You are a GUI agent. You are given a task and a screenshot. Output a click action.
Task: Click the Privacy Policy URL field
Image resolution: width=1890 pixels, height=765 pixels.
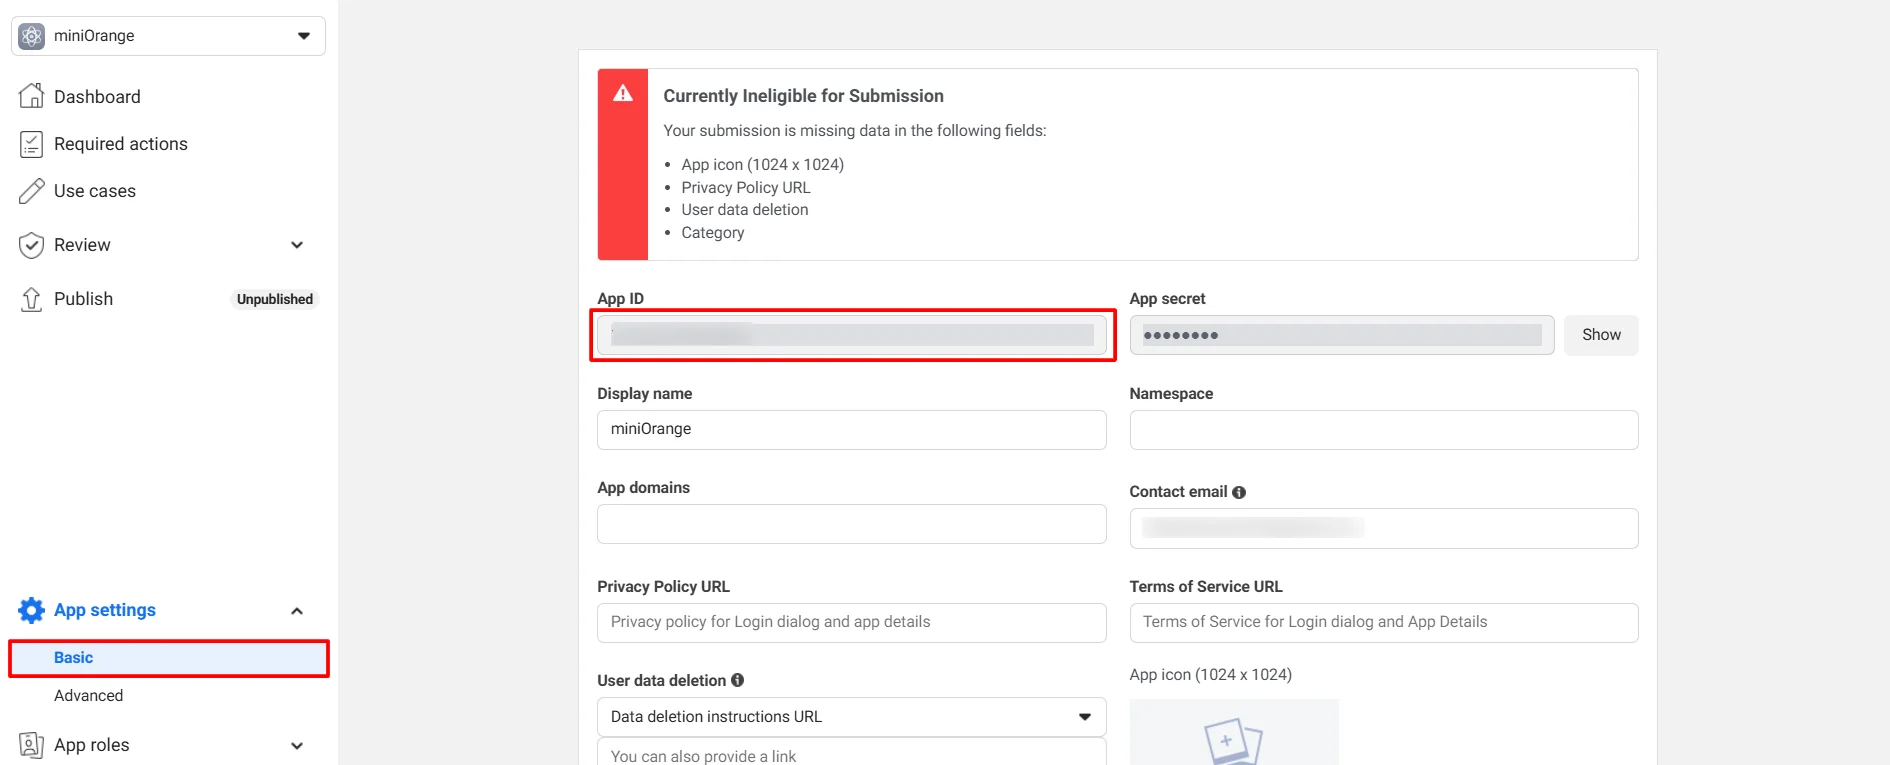(x=852, y=623)
